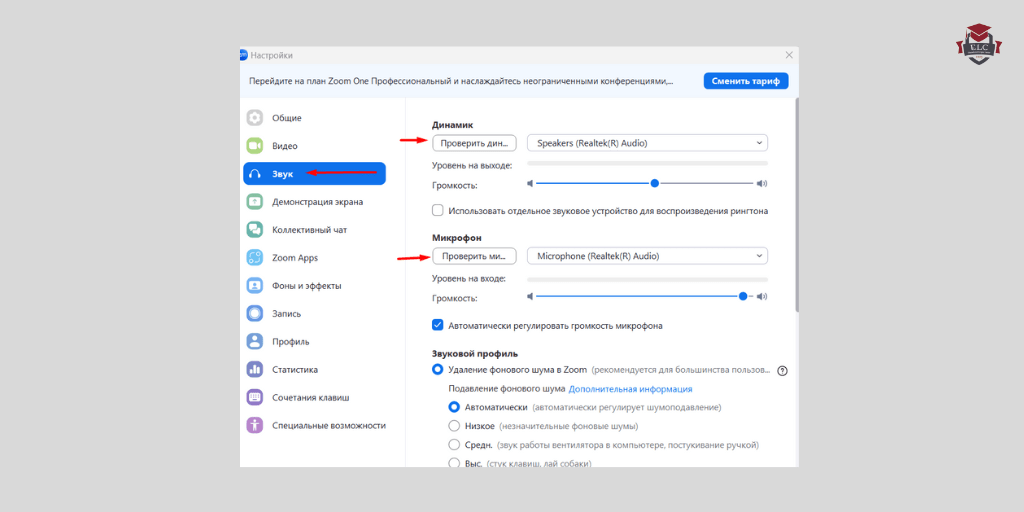Image resolution: width=1024 pixels, height=512 pixels.
Task: Click the Микрофон section heading
Action: pos(456,238)
